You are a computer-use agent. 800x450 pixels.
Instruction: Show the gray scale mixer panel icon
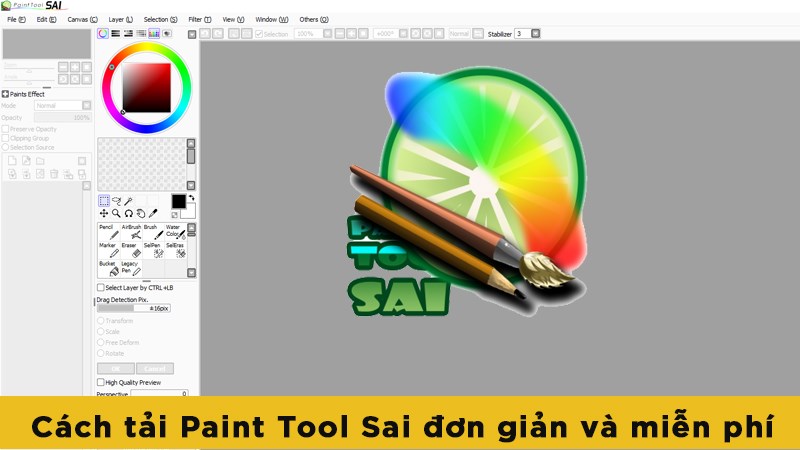pyautogui.click(x=141, y=34)
